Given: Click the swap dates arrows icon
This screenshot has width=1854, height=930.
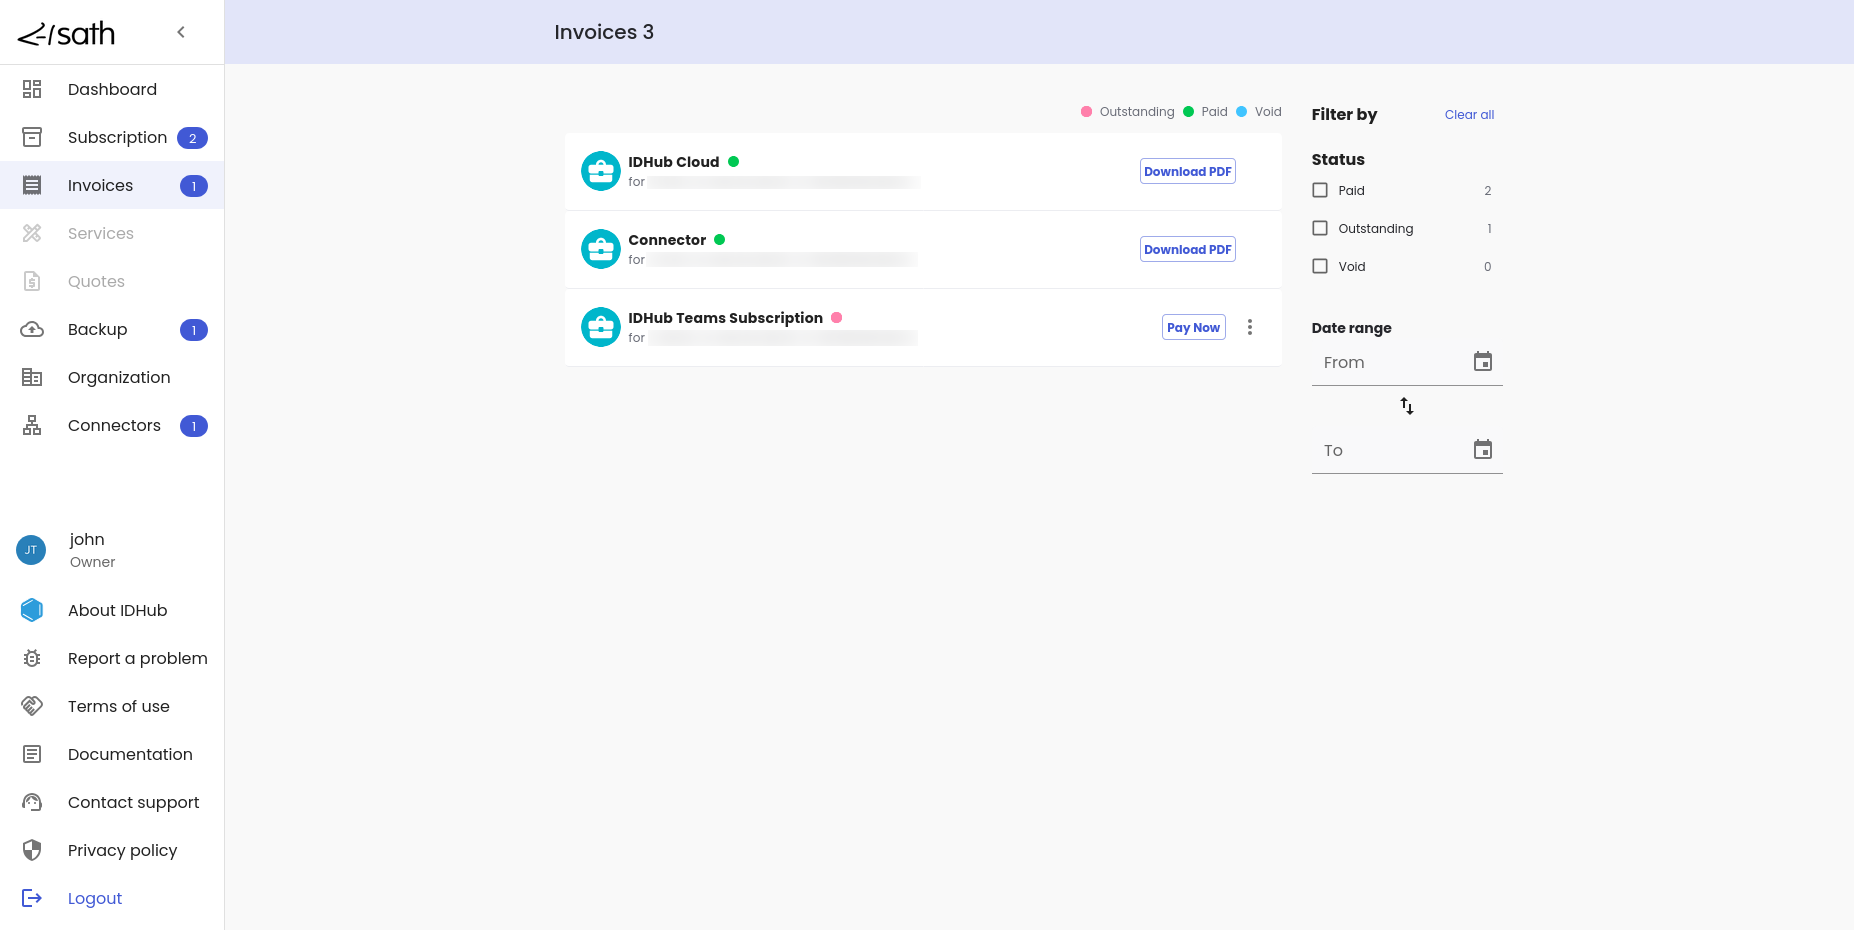Looking at the screenshot, I should [x=1406, y=406].
